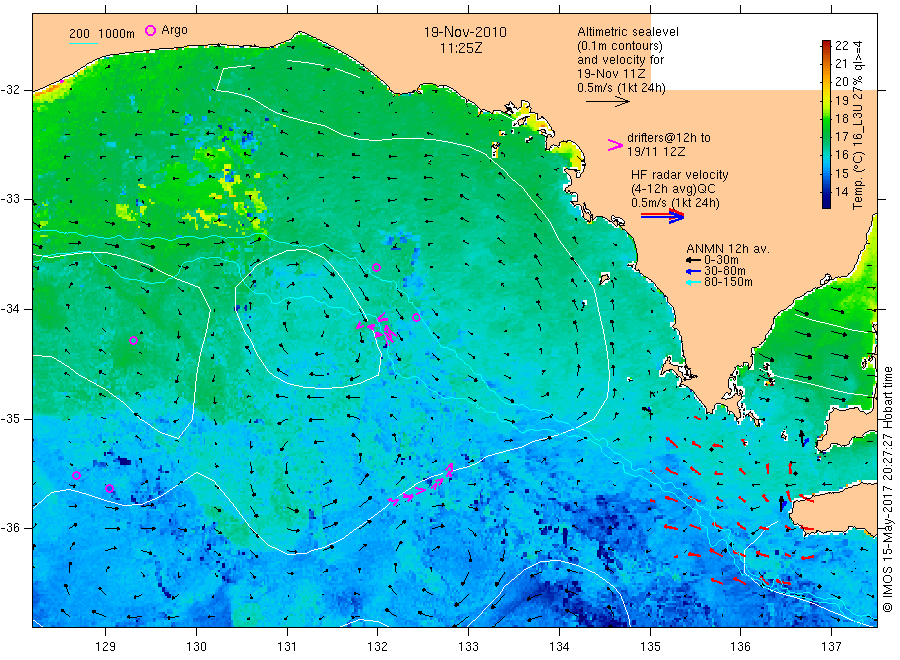The height and width of the screenshot is (660, 900).
Task: Click the magenta drifter arrowhead legend symbol
Action: click(615, 145)
